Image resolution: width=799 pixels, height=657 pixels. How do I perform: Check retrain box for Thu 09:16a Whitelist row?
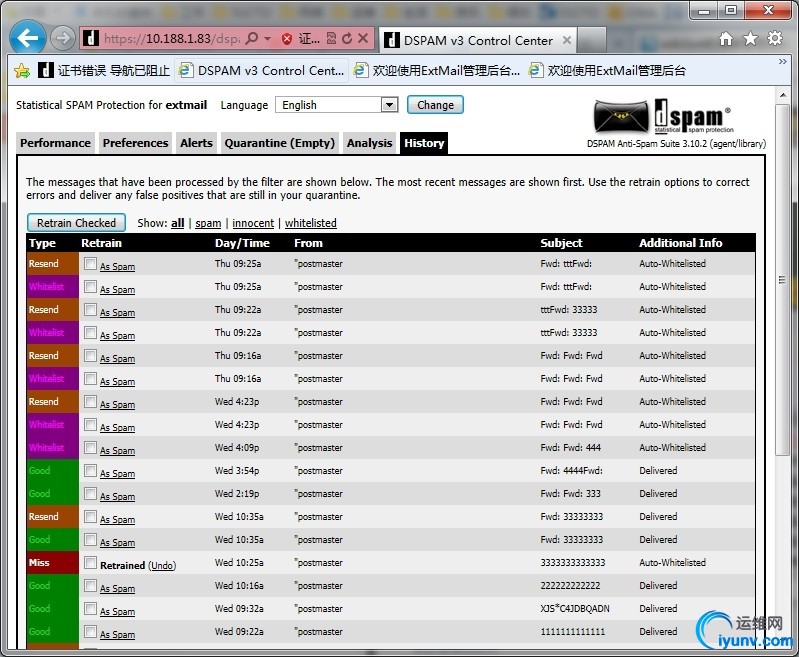coord(90,378)
